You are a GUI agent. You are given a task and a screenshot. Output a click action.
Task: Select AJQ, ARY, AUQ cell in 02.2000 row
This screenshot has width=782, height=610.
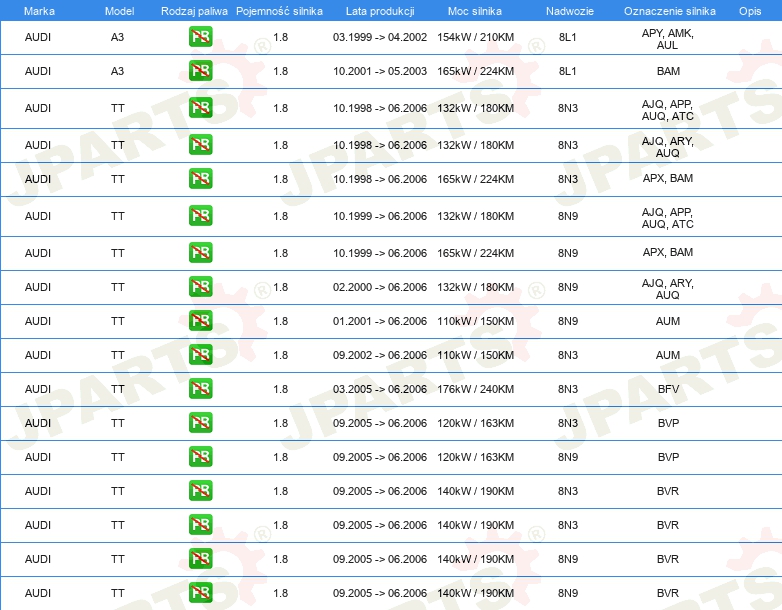(668, 289)
